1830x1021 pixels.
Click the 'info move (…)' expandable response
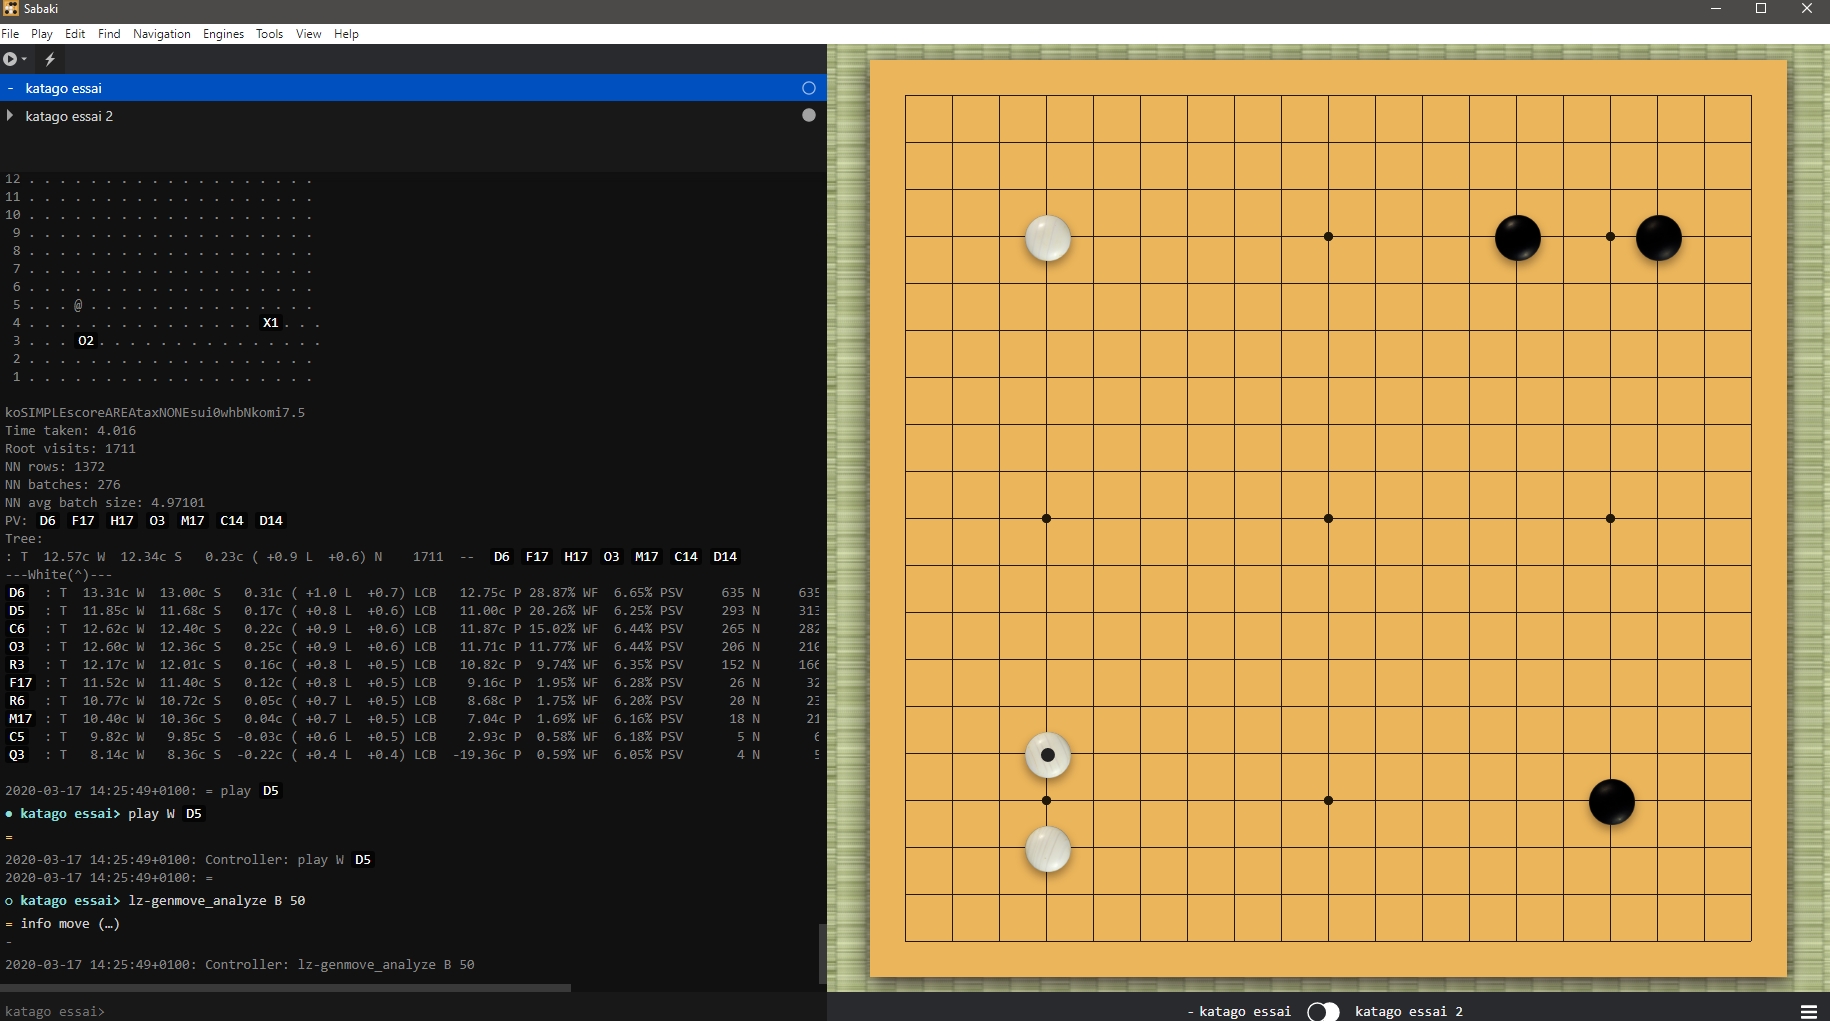[x=70, y=924]
